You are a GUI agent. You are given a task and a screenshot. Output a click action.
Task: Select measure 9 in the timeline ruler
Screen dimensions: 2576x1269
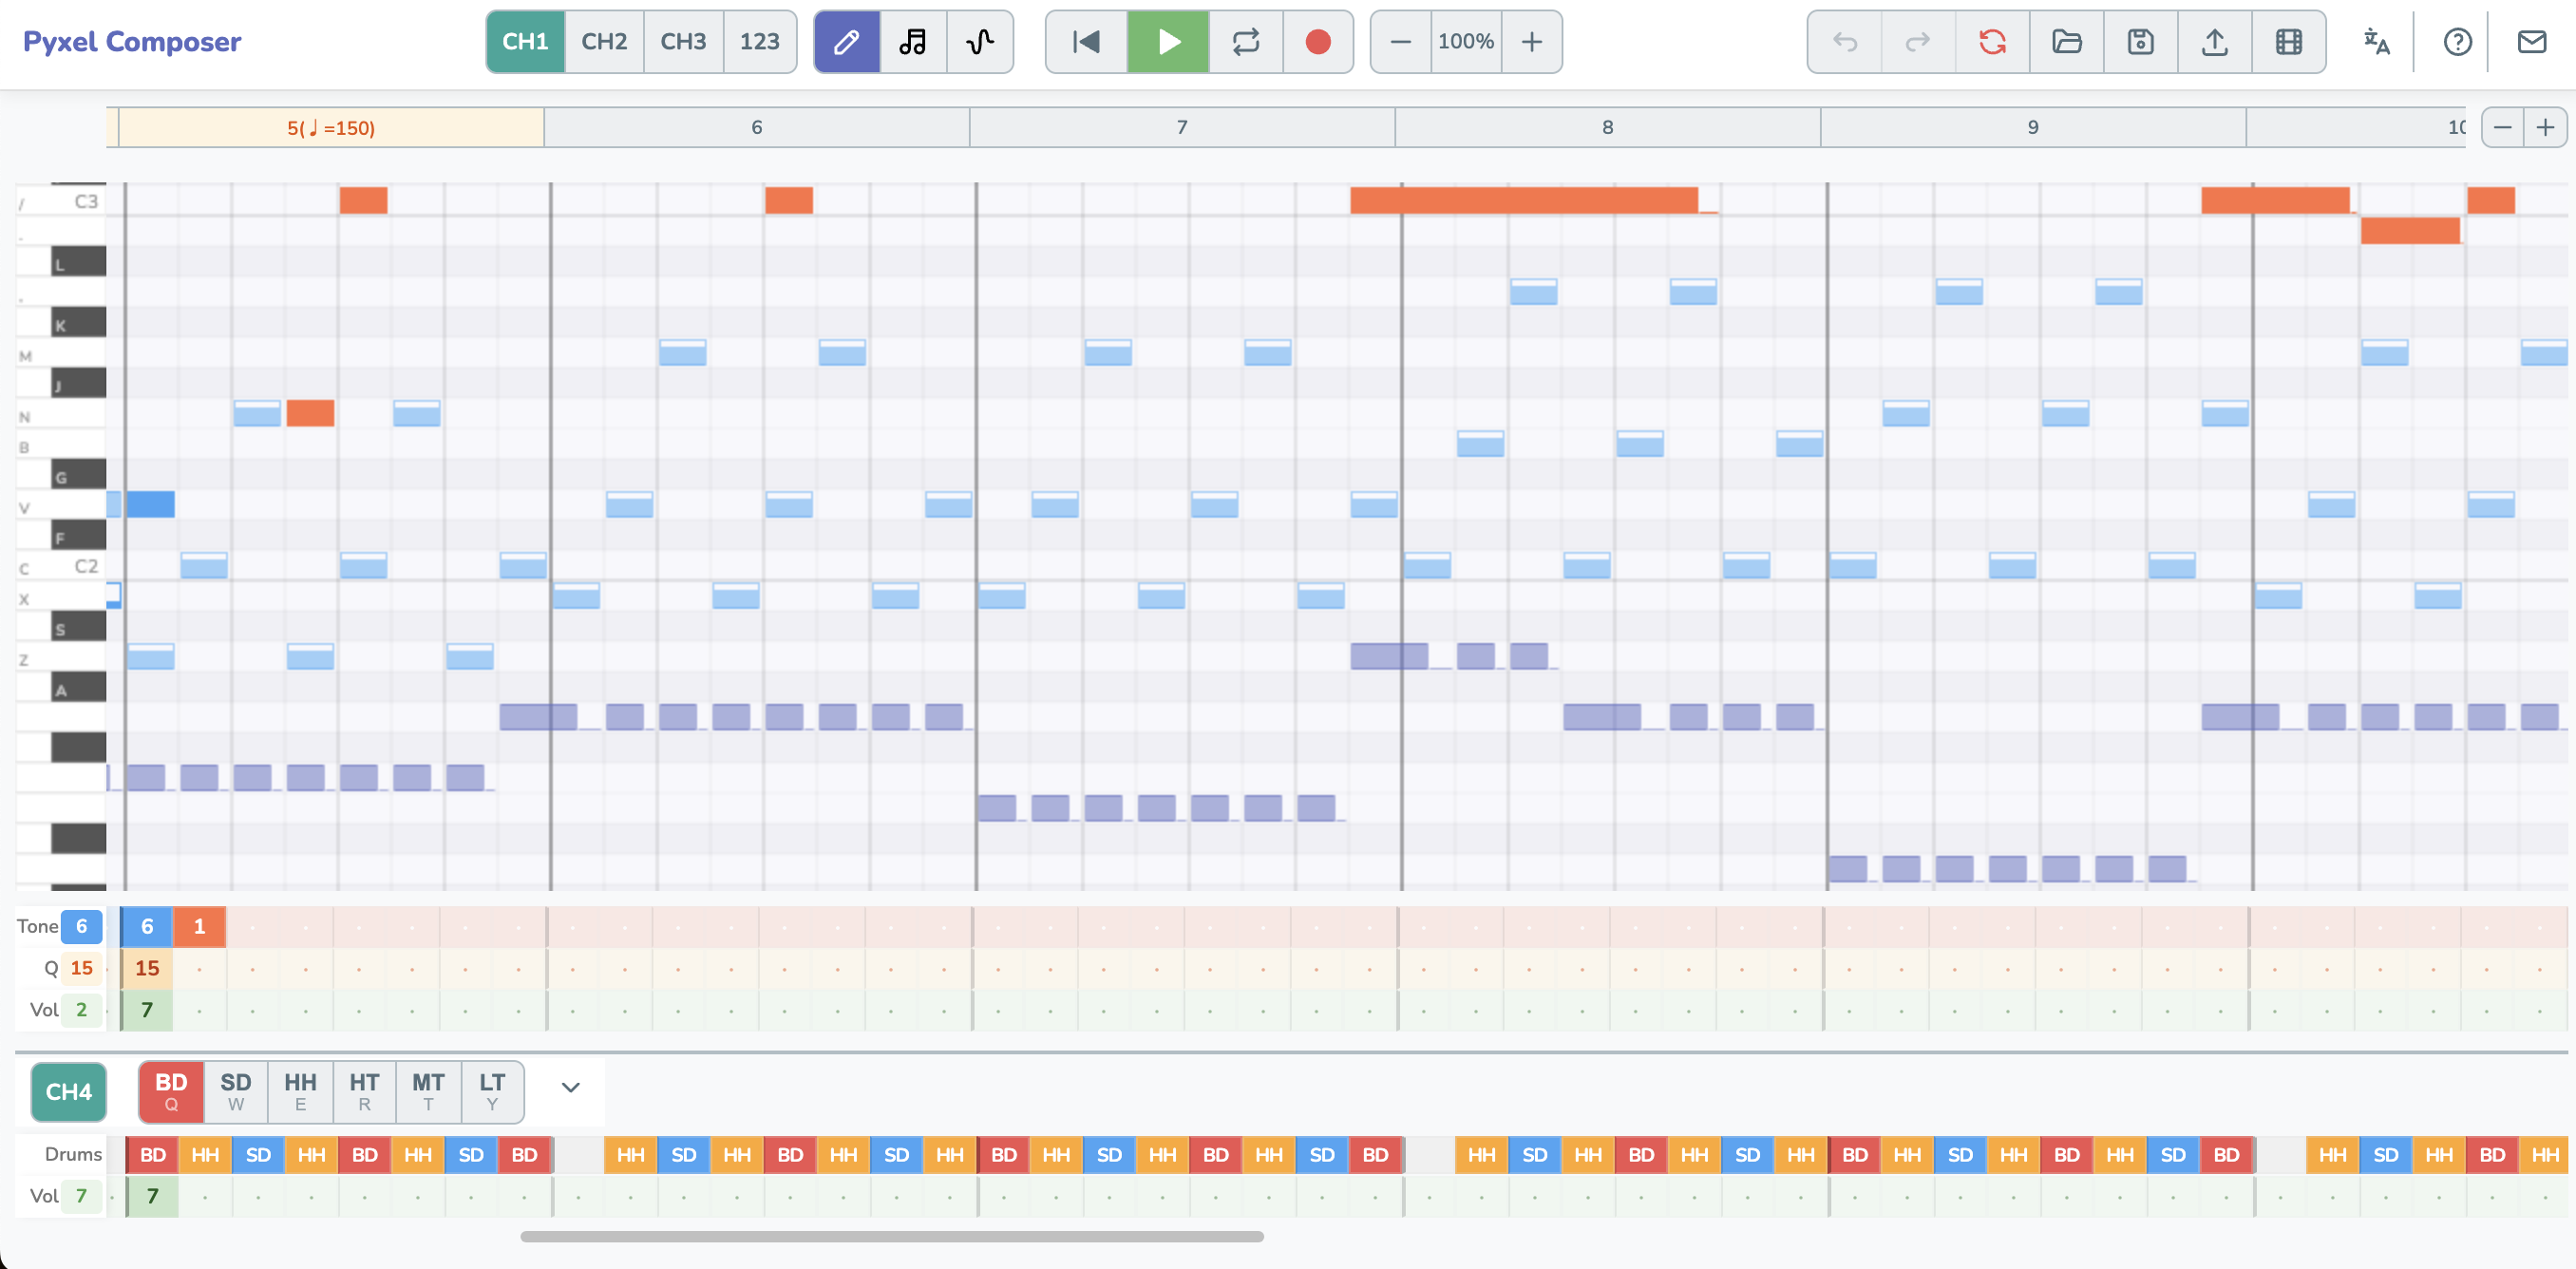point(2033,128)
